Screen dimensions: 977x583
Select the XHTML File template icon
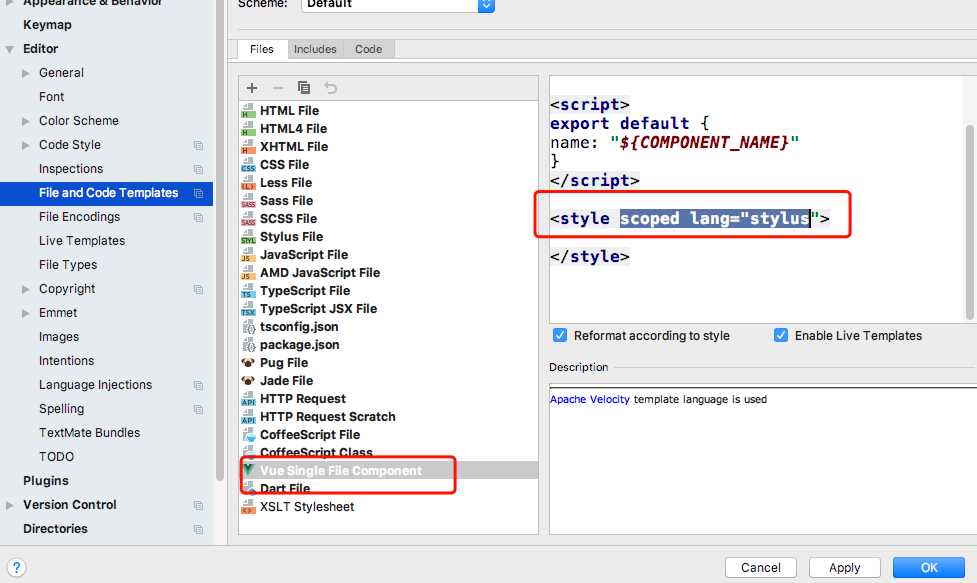[248, 147]
